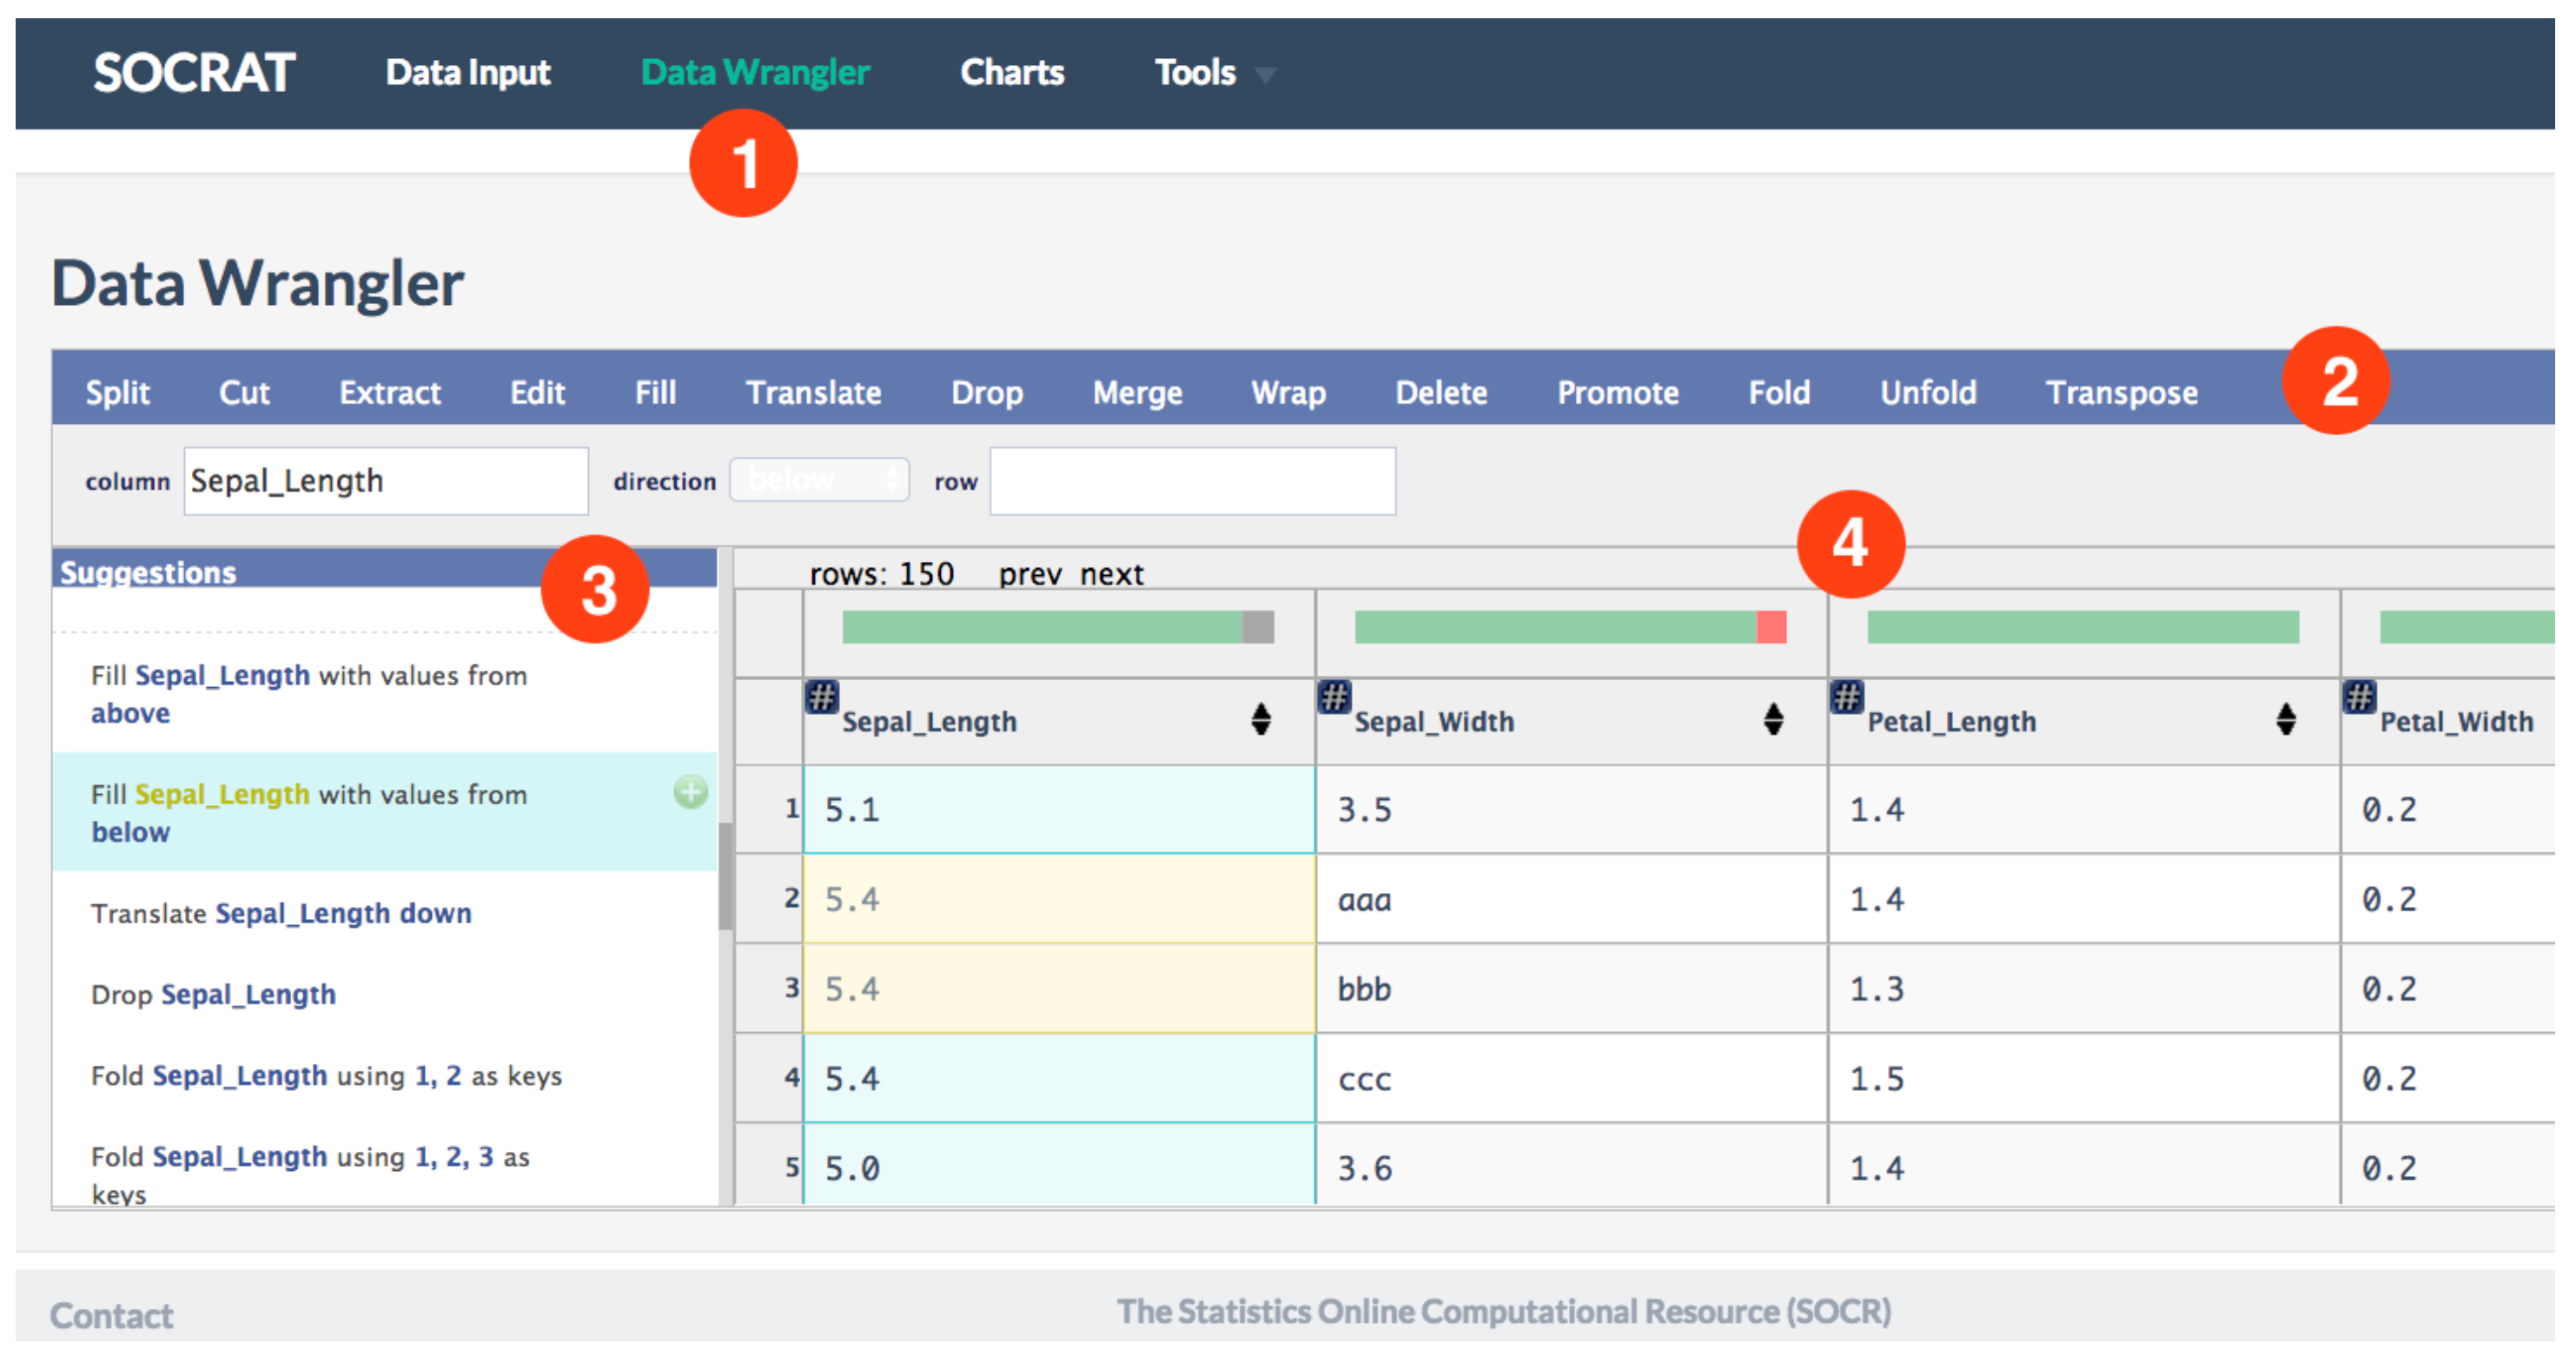Sort the Petal_Length column using arrows
The height and width of the screenshot is (1369, 2576).
(2285, 719)
